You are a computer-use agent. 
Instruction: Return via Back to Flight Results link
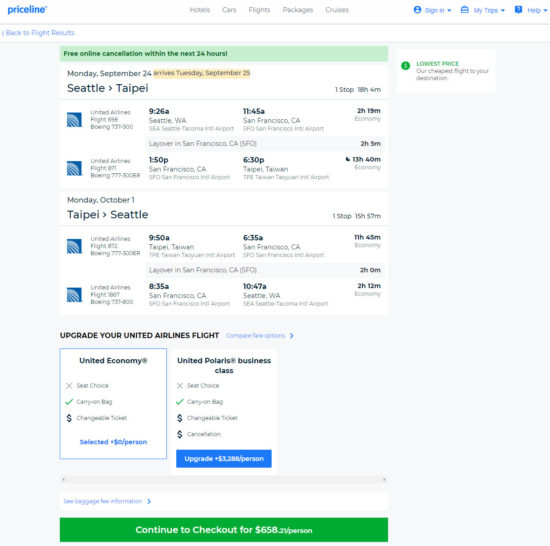click(38, 33)
